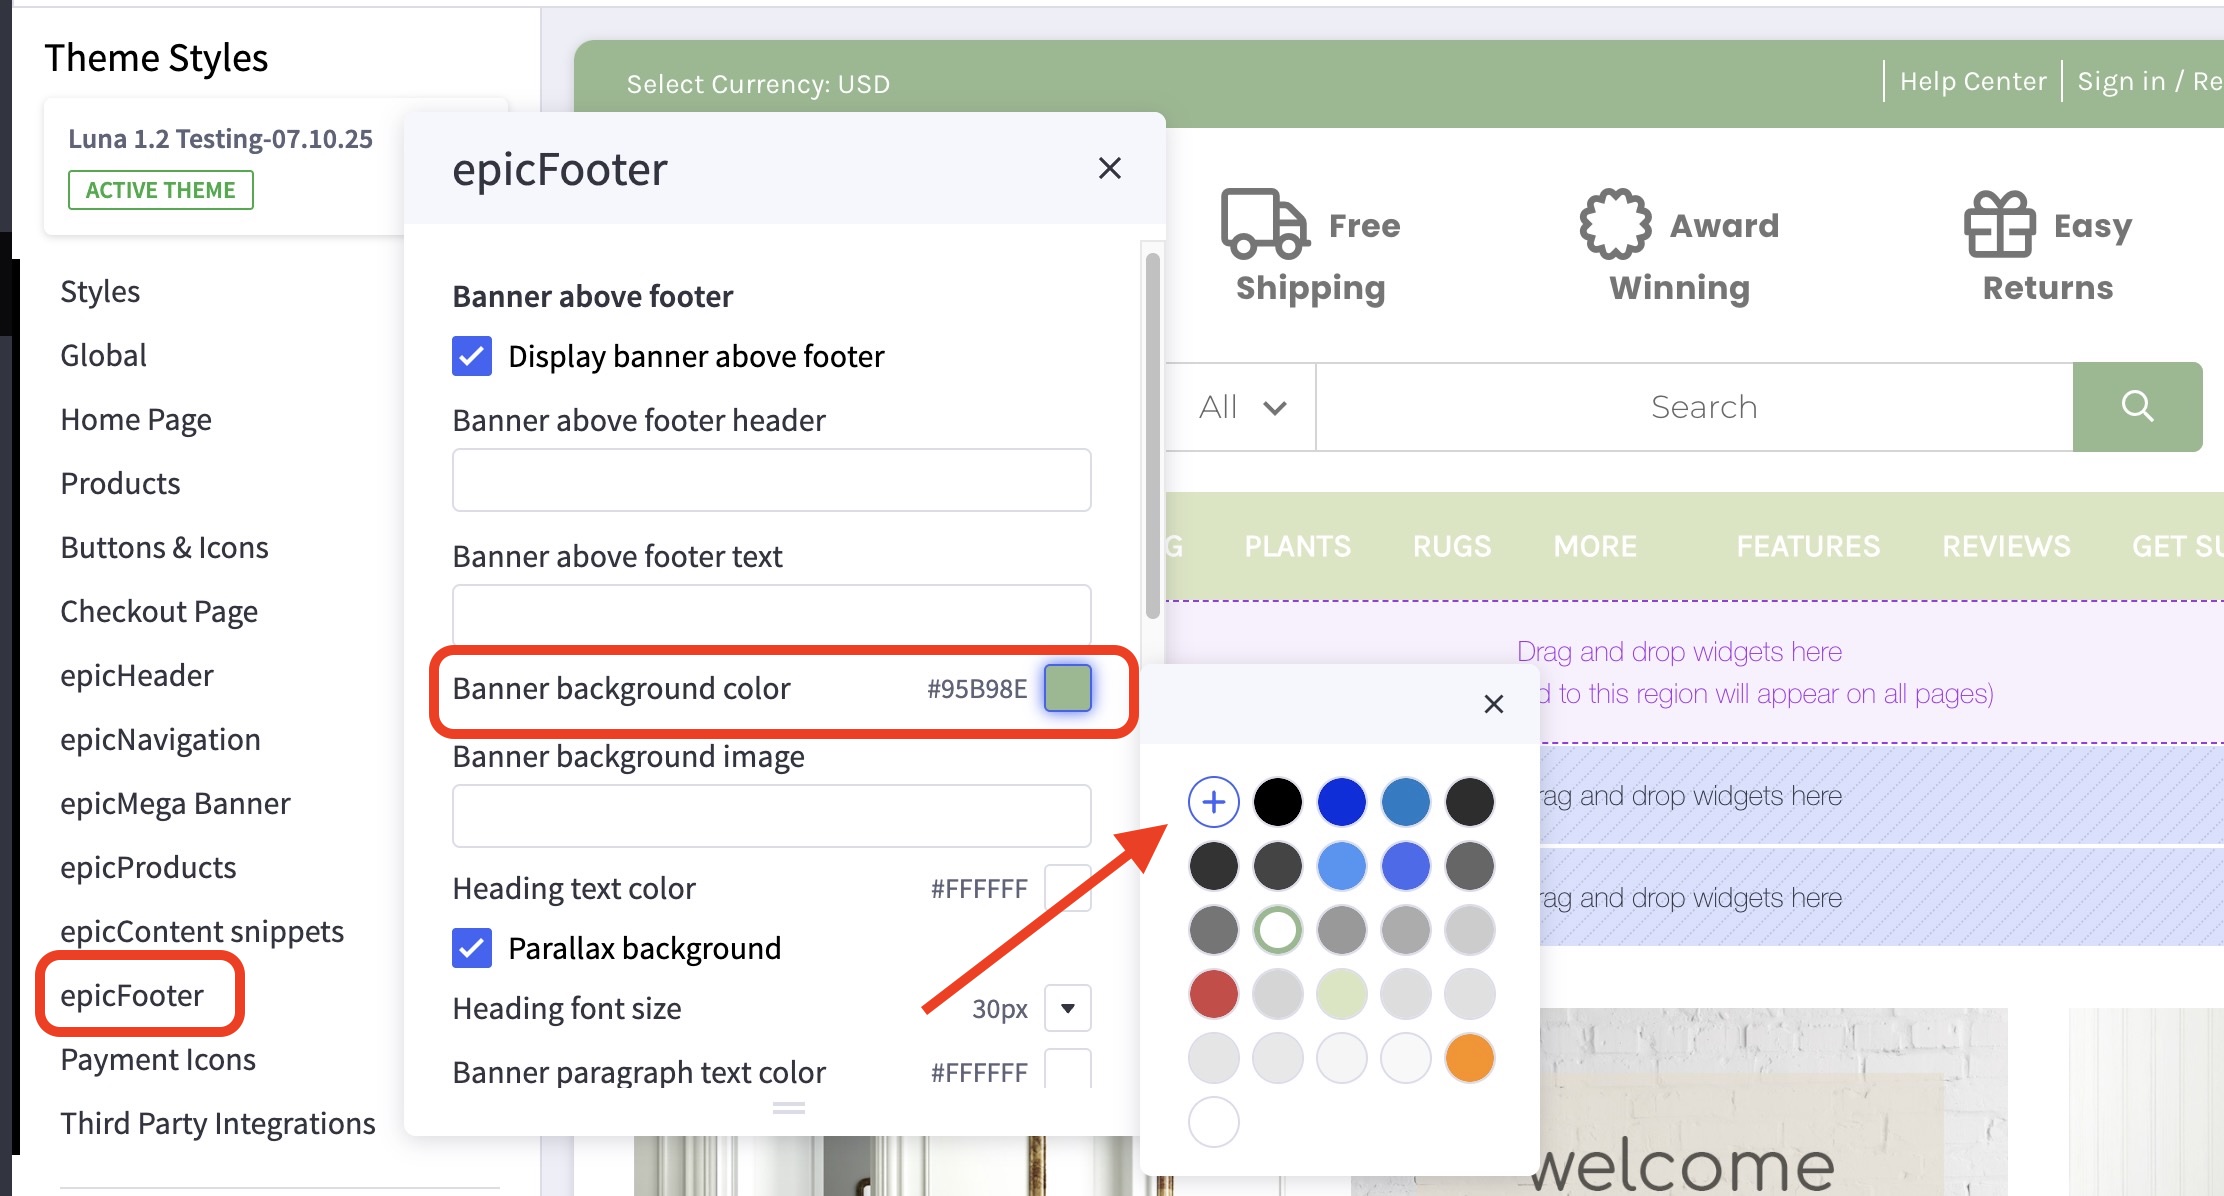Image resolution: width=2224 pixels, height=1196 pixels.
Task: Open the Select Currency USD dropdown
Action: pos(758,84)
